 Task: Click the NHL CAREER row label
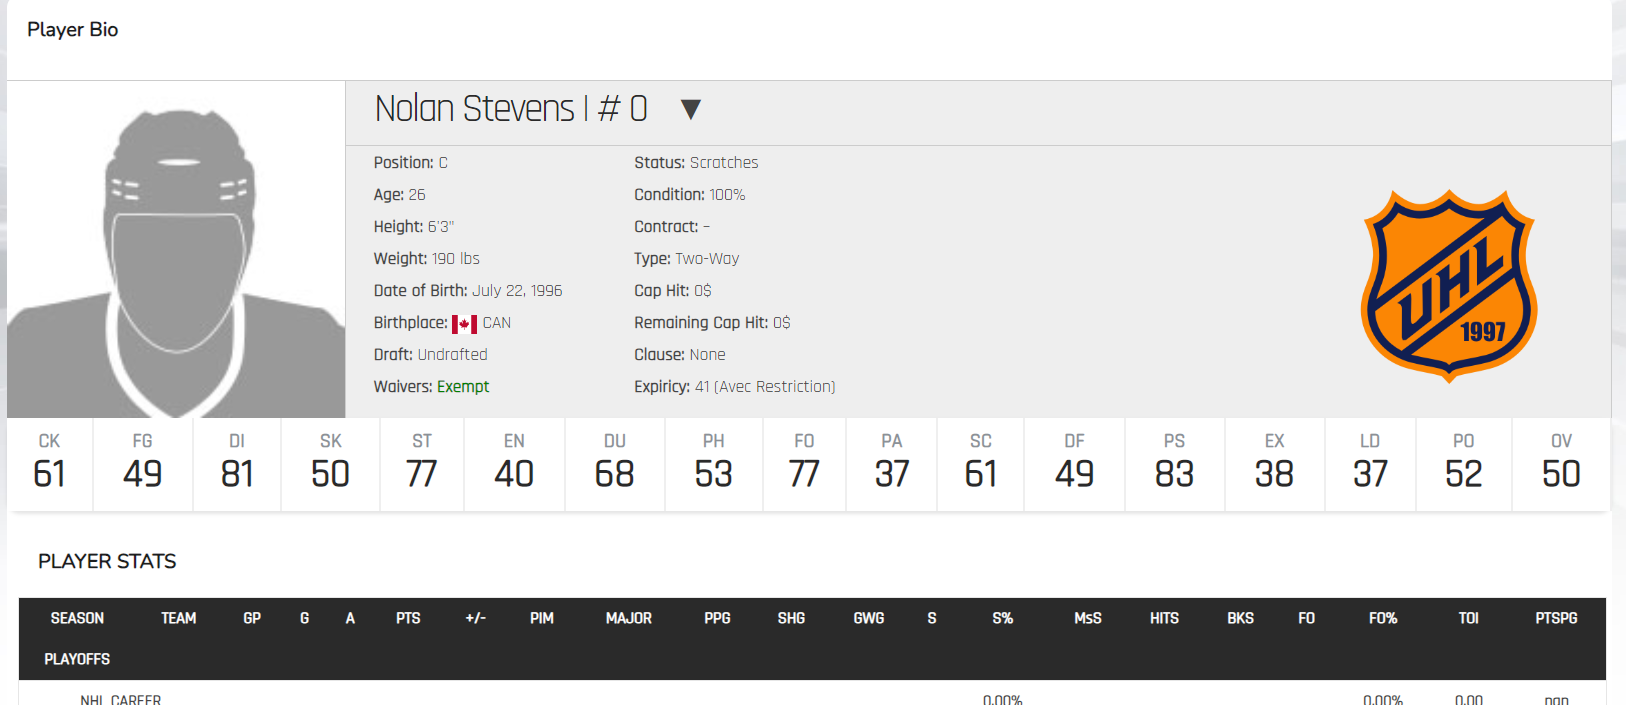pos(120,700)
